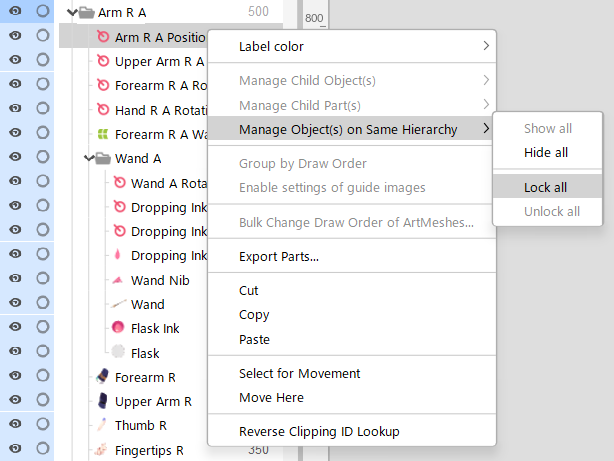Click the Forearm R thumbnail icon
Screen dimensions: 614x461
point(102,377)
